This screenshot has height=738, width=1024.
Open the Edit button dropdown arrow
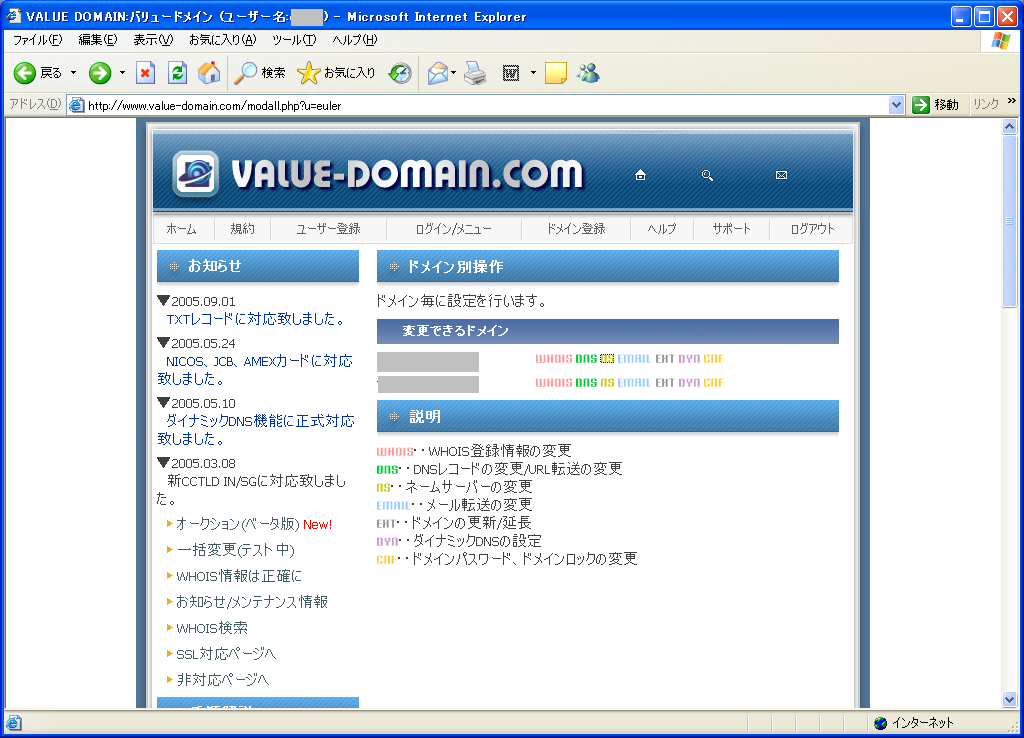pyautogui.click(x=533, y=73)
